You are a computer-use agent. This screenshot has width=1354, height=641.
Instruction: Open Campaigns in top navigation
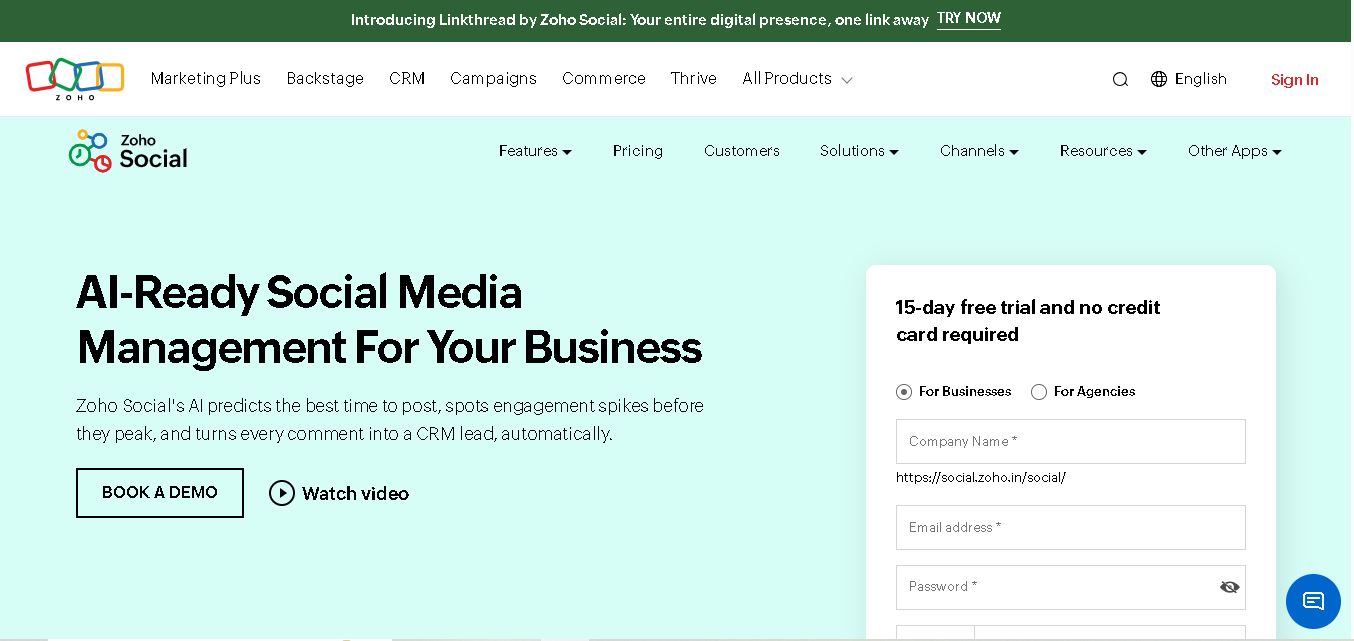pyautogui.click(x=493, y=79)
